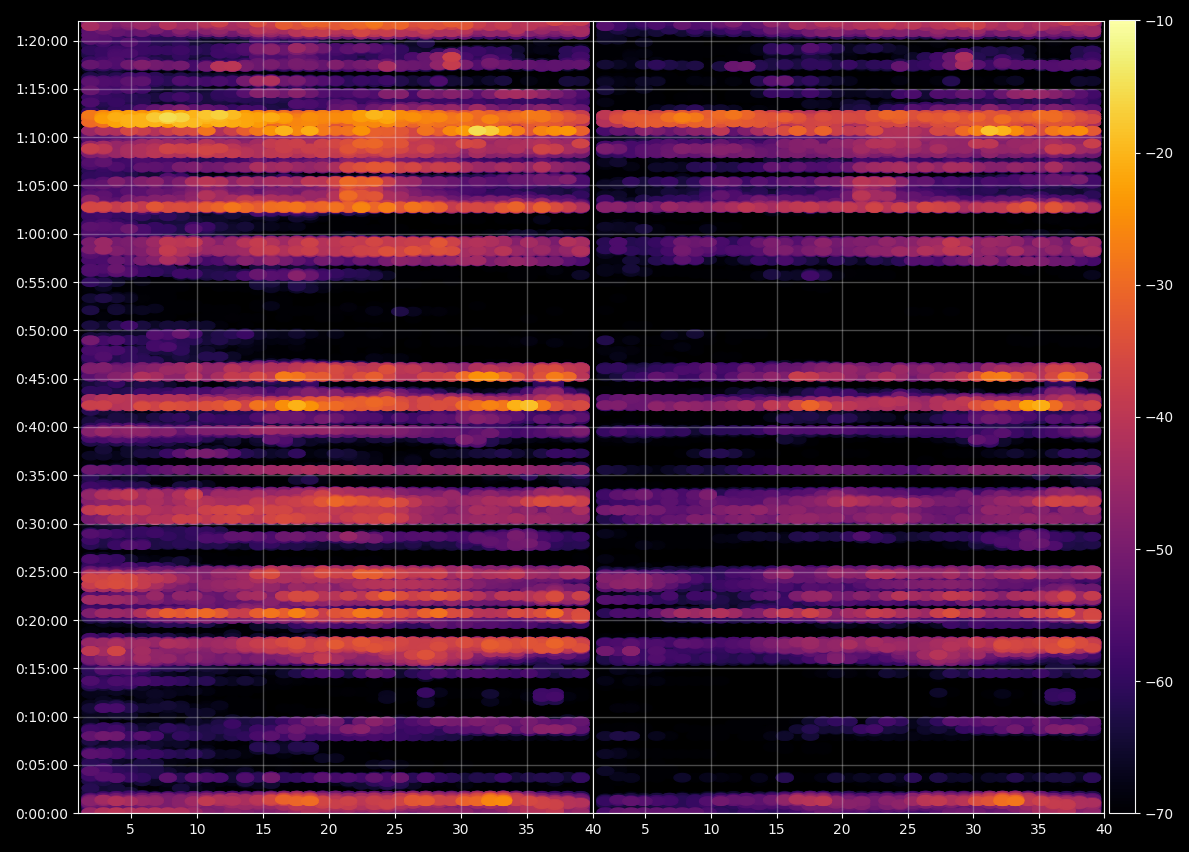Click the inferno colorbar gradient strip

coord(1122,417)
